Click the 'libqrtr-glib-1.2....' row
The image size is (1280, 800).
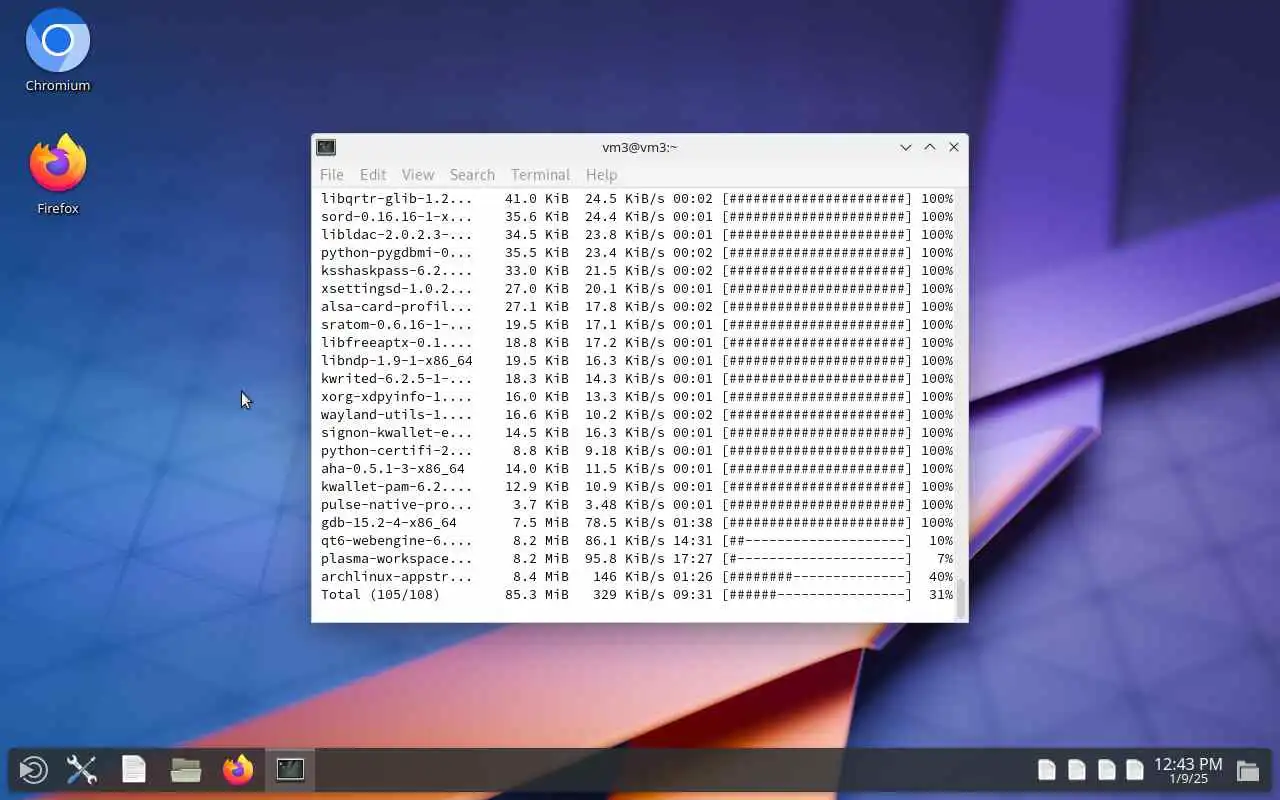tap(637, 199)
